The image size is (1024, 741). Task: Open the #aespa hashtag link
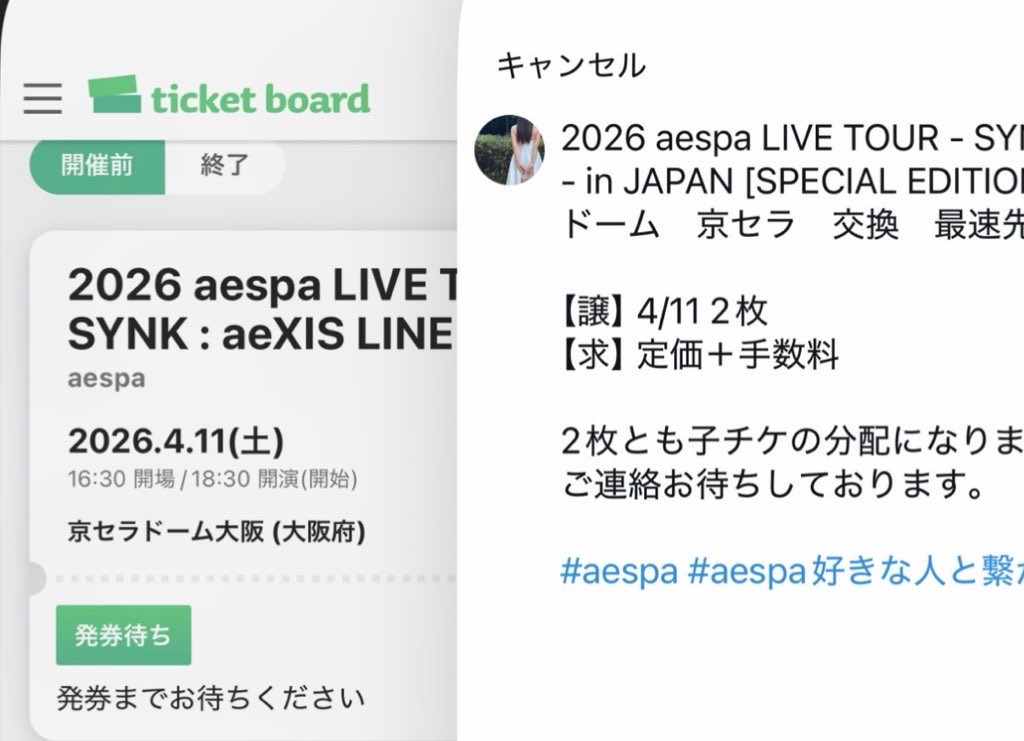click(x=620, y=571)
